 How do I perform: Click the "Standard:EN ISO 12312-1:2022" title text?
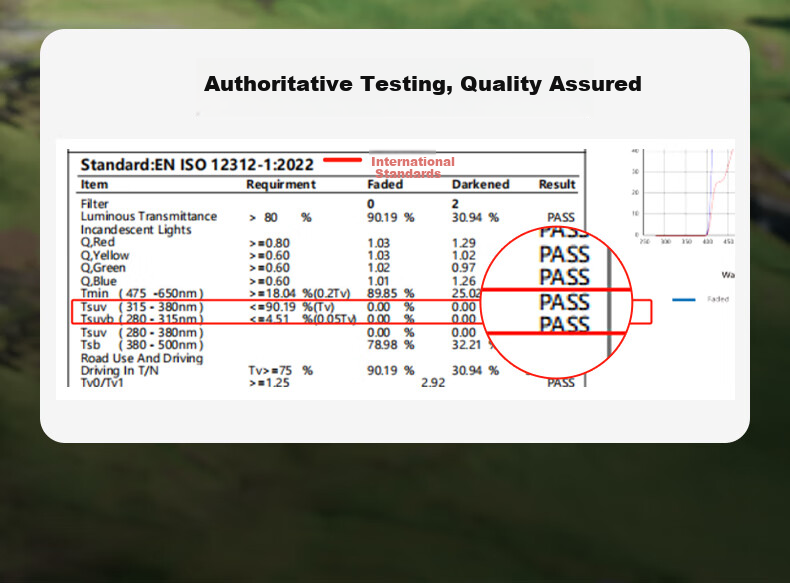[x=197, y=165]
